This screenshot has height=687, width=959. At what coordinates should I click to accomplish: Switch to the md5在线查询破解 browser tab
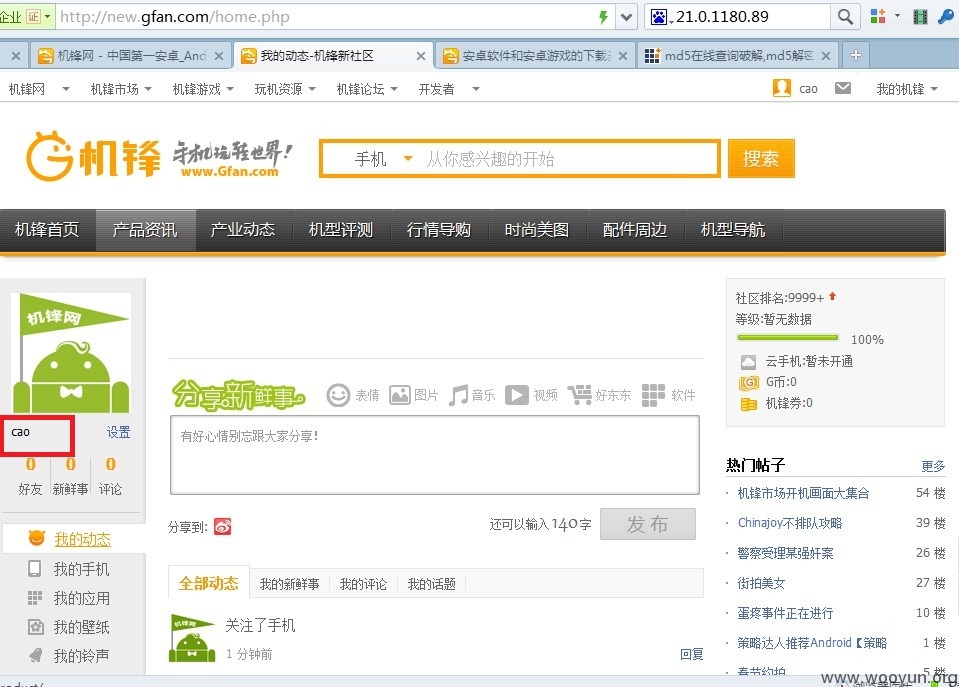738,56
